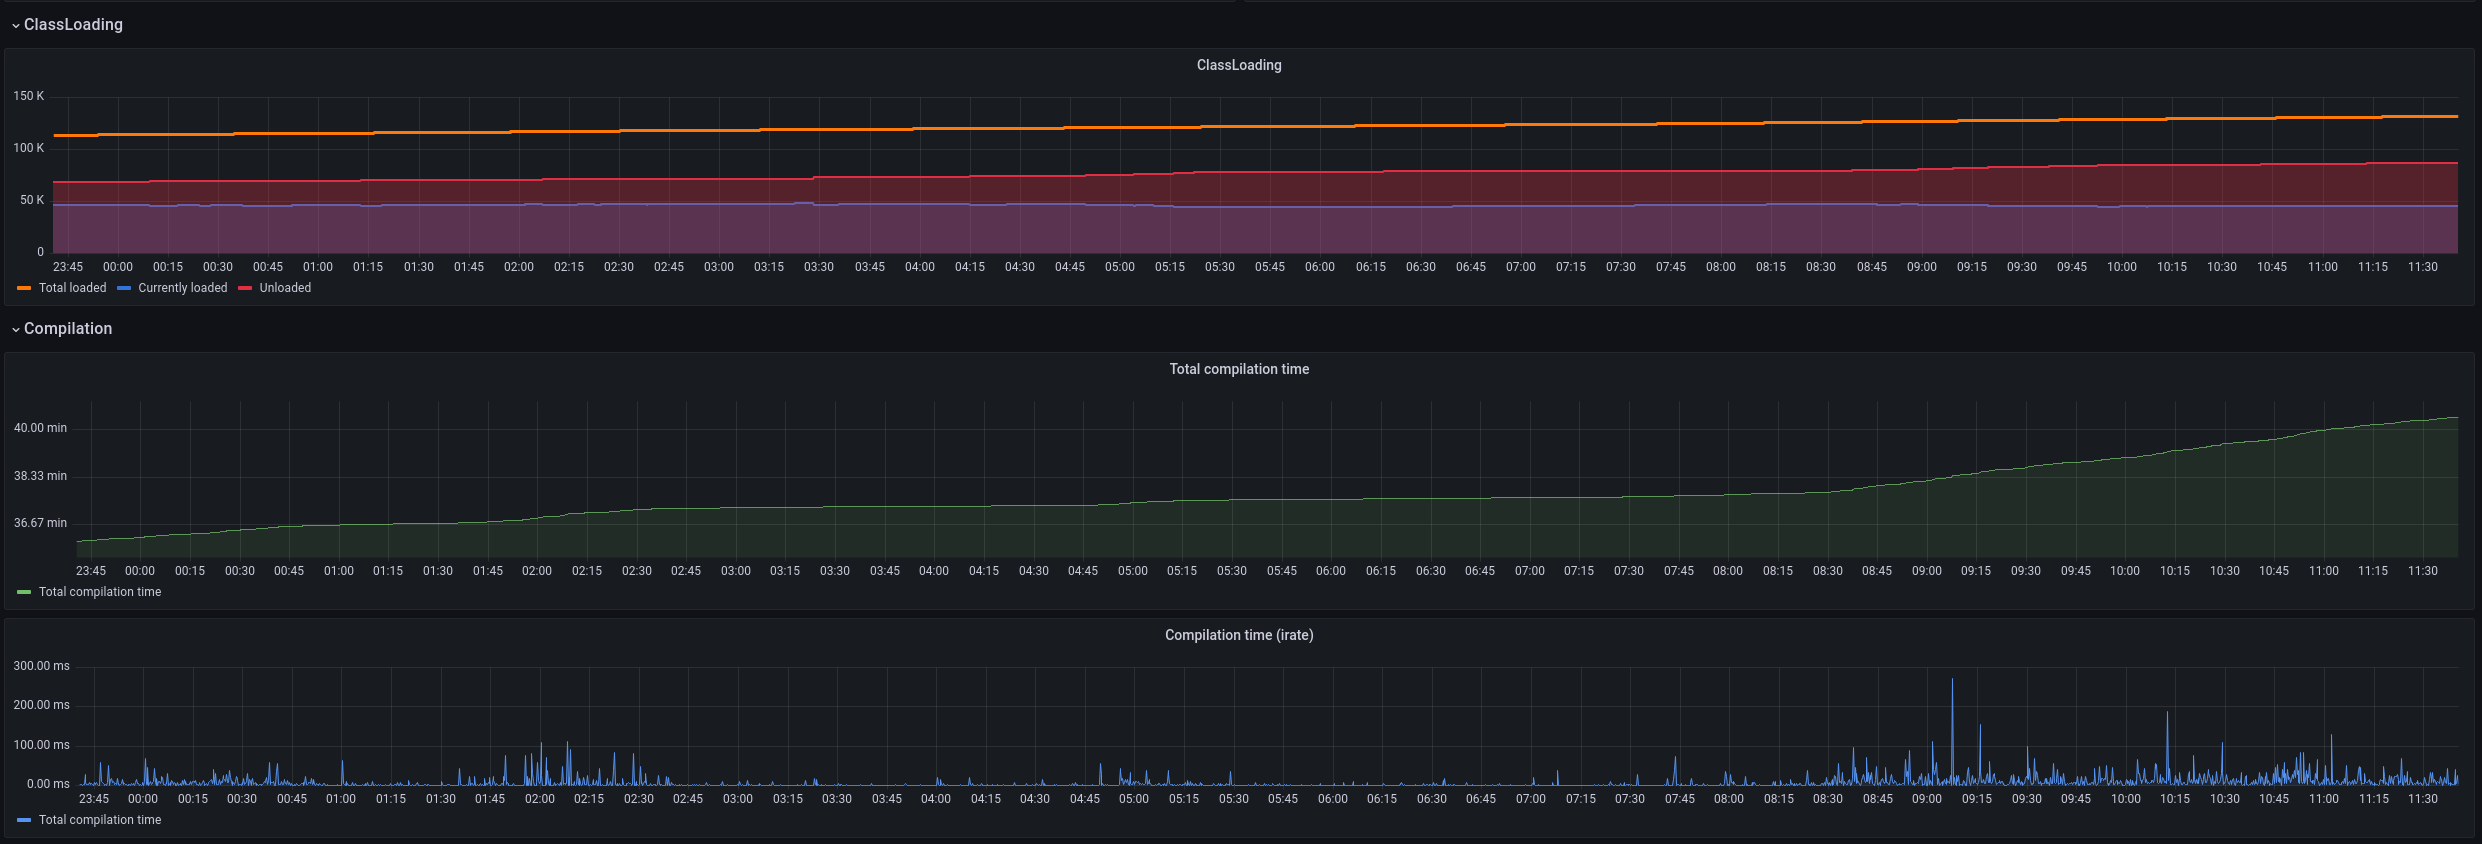Collapse the Compilation row with its chevron
Viewport: 2482px width, 844px height.
[16, 329]
